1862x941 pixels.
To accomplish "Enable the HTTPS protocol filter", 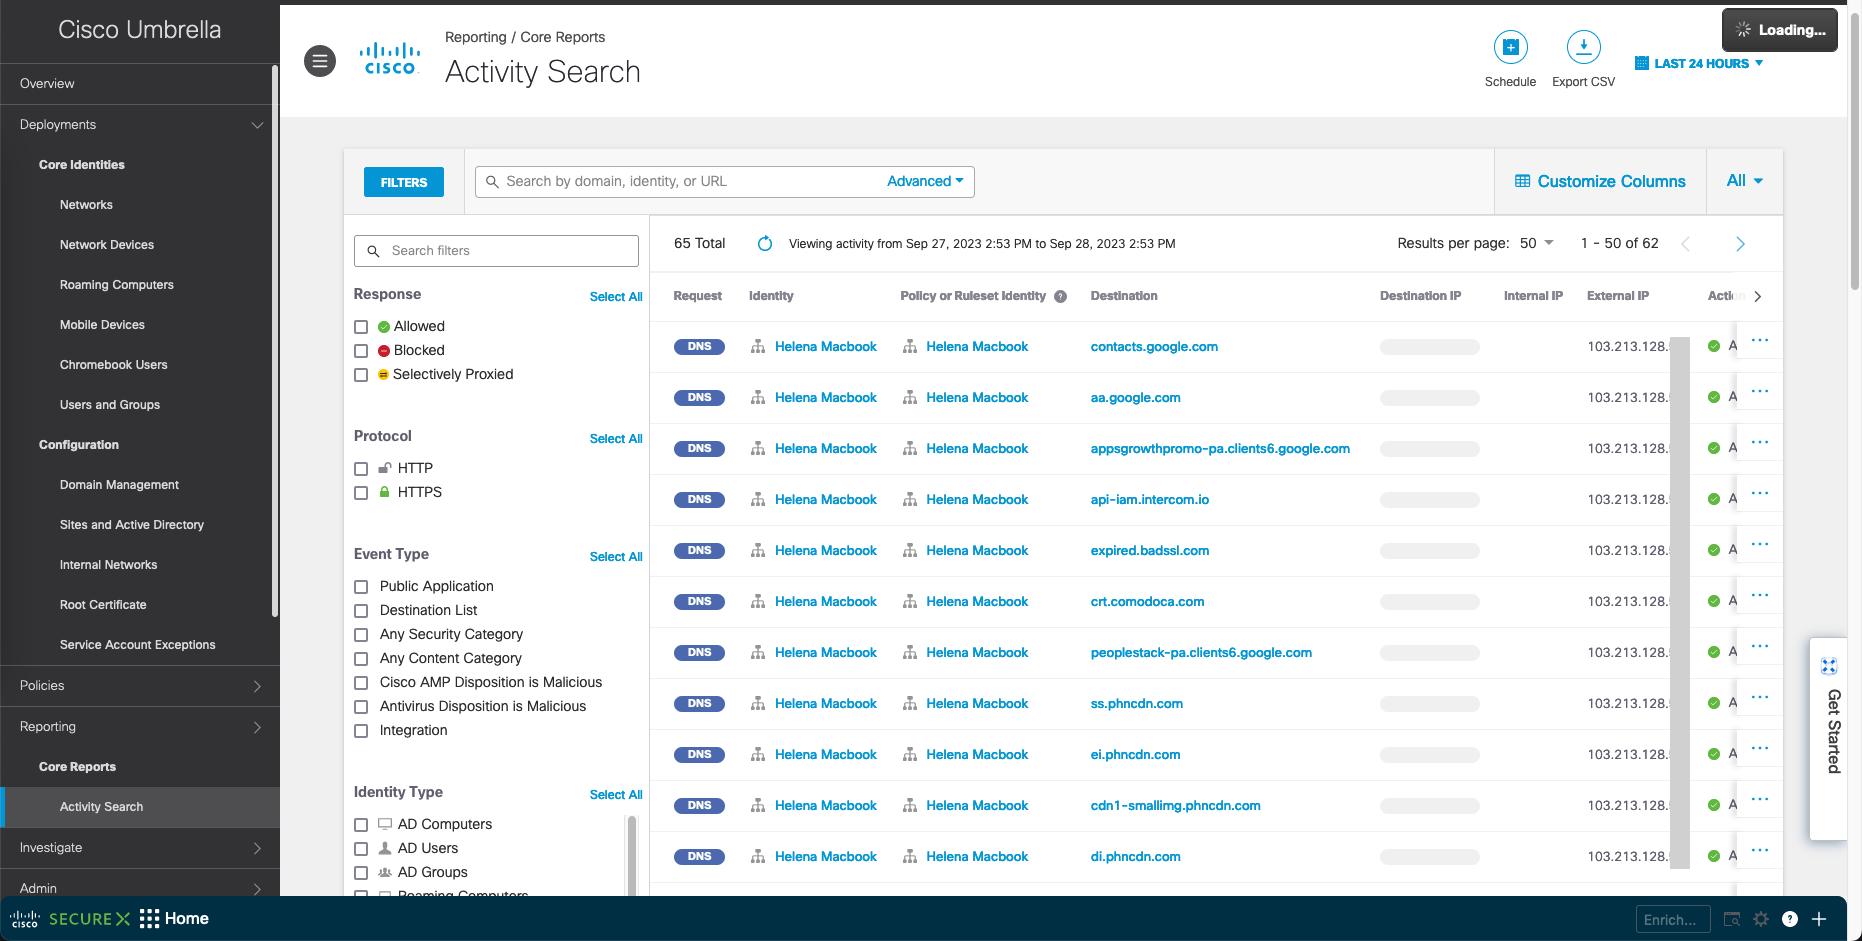I will click(x=361, y=493).
